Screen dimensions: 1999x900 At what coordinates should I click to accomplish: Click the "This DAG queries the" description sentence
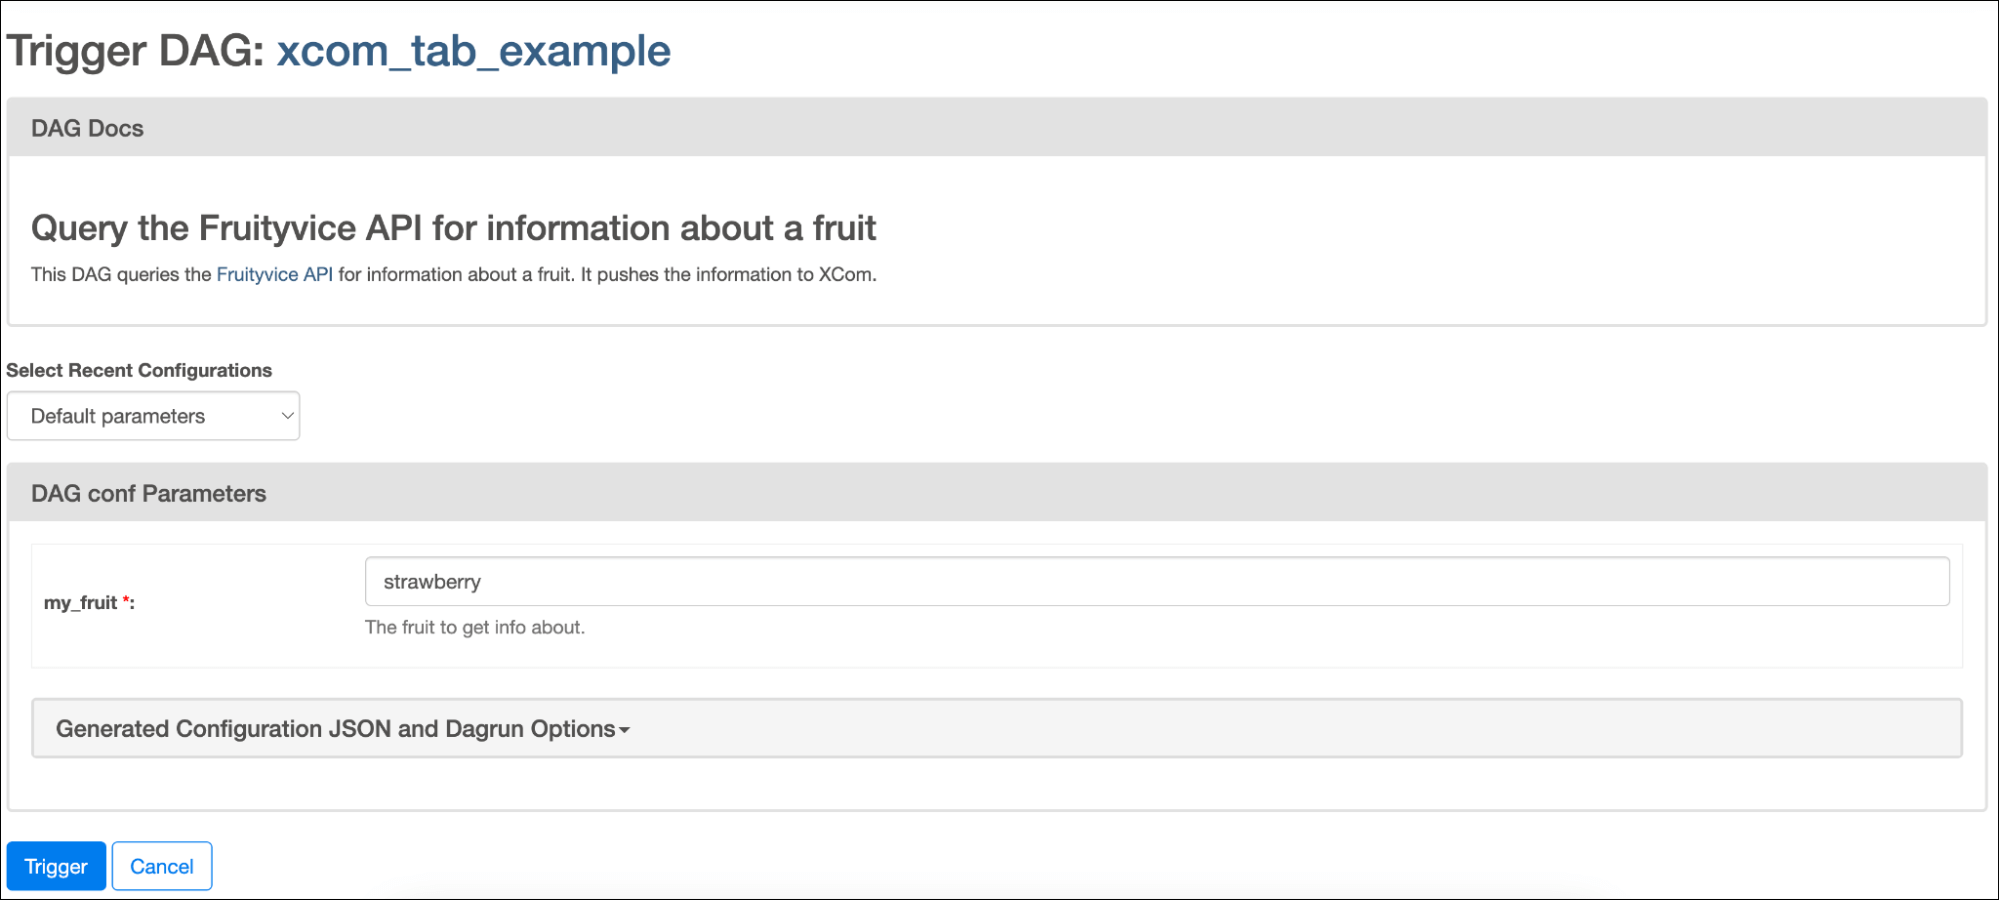121,275
